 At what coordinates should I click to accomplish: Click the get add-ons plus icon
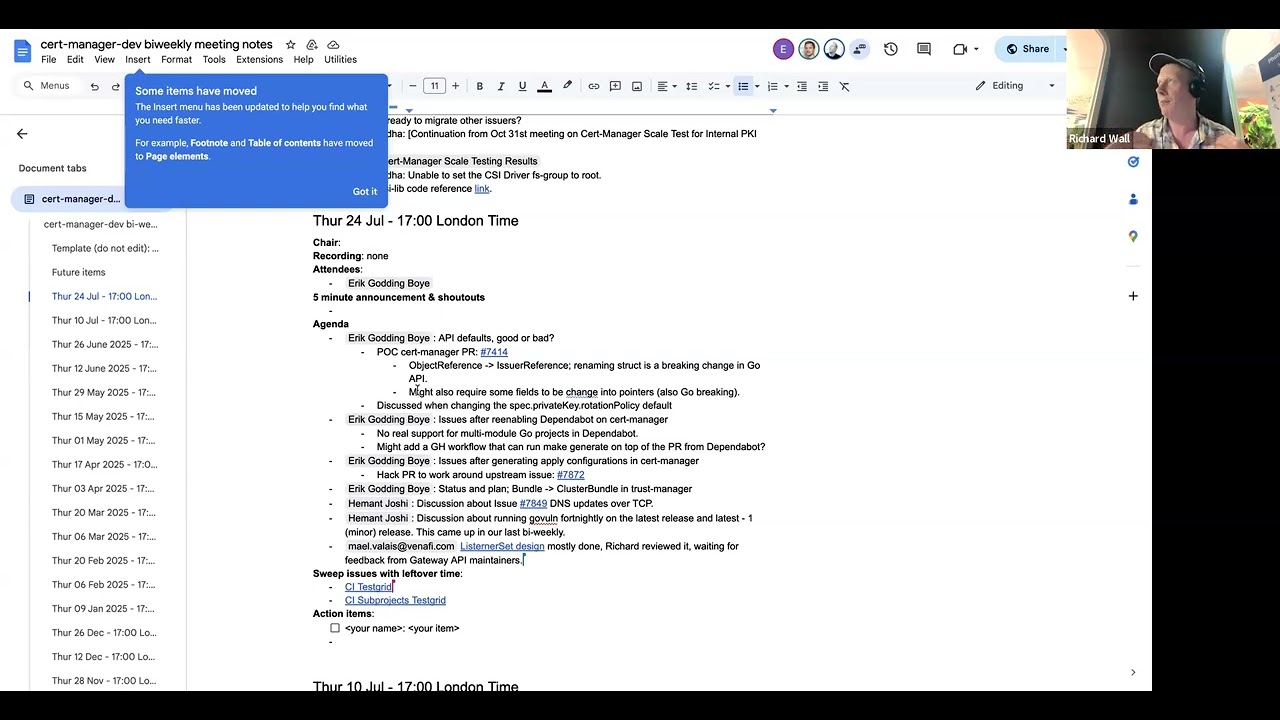(x=1133, y=296)
